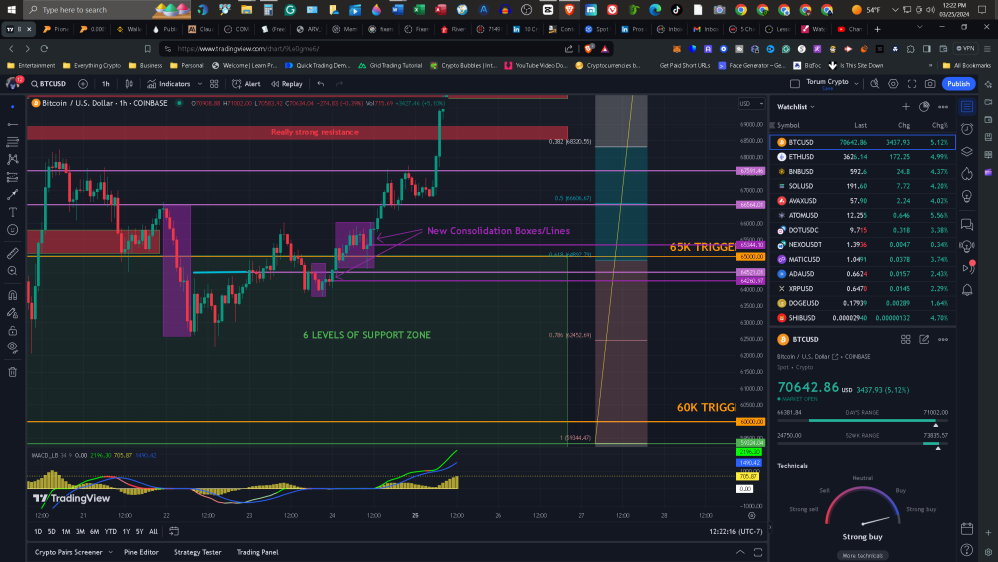Select the brush drawing tool
Screen dimensions: 998x562
tap(12, 195)
